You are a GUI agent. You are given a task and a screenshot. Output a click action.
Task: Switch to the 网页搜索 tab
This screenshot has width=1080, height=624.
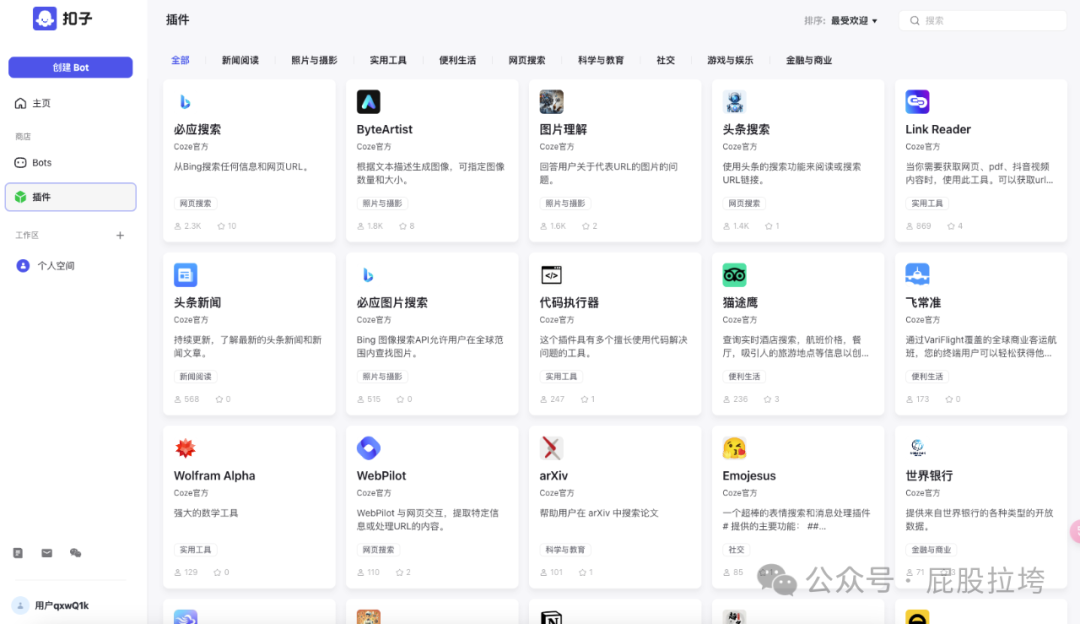coord(527,61)
